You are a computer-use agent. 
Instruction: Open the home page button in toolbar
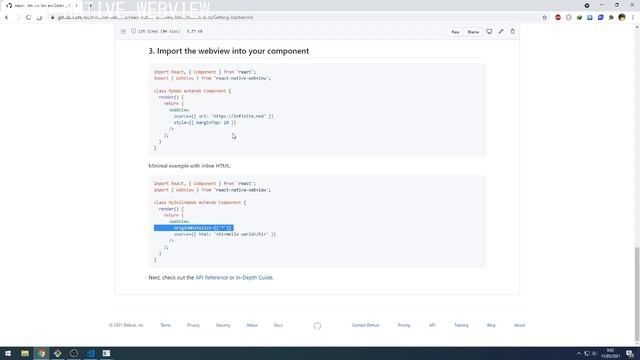pyautogui.click(x=39, y=18)
